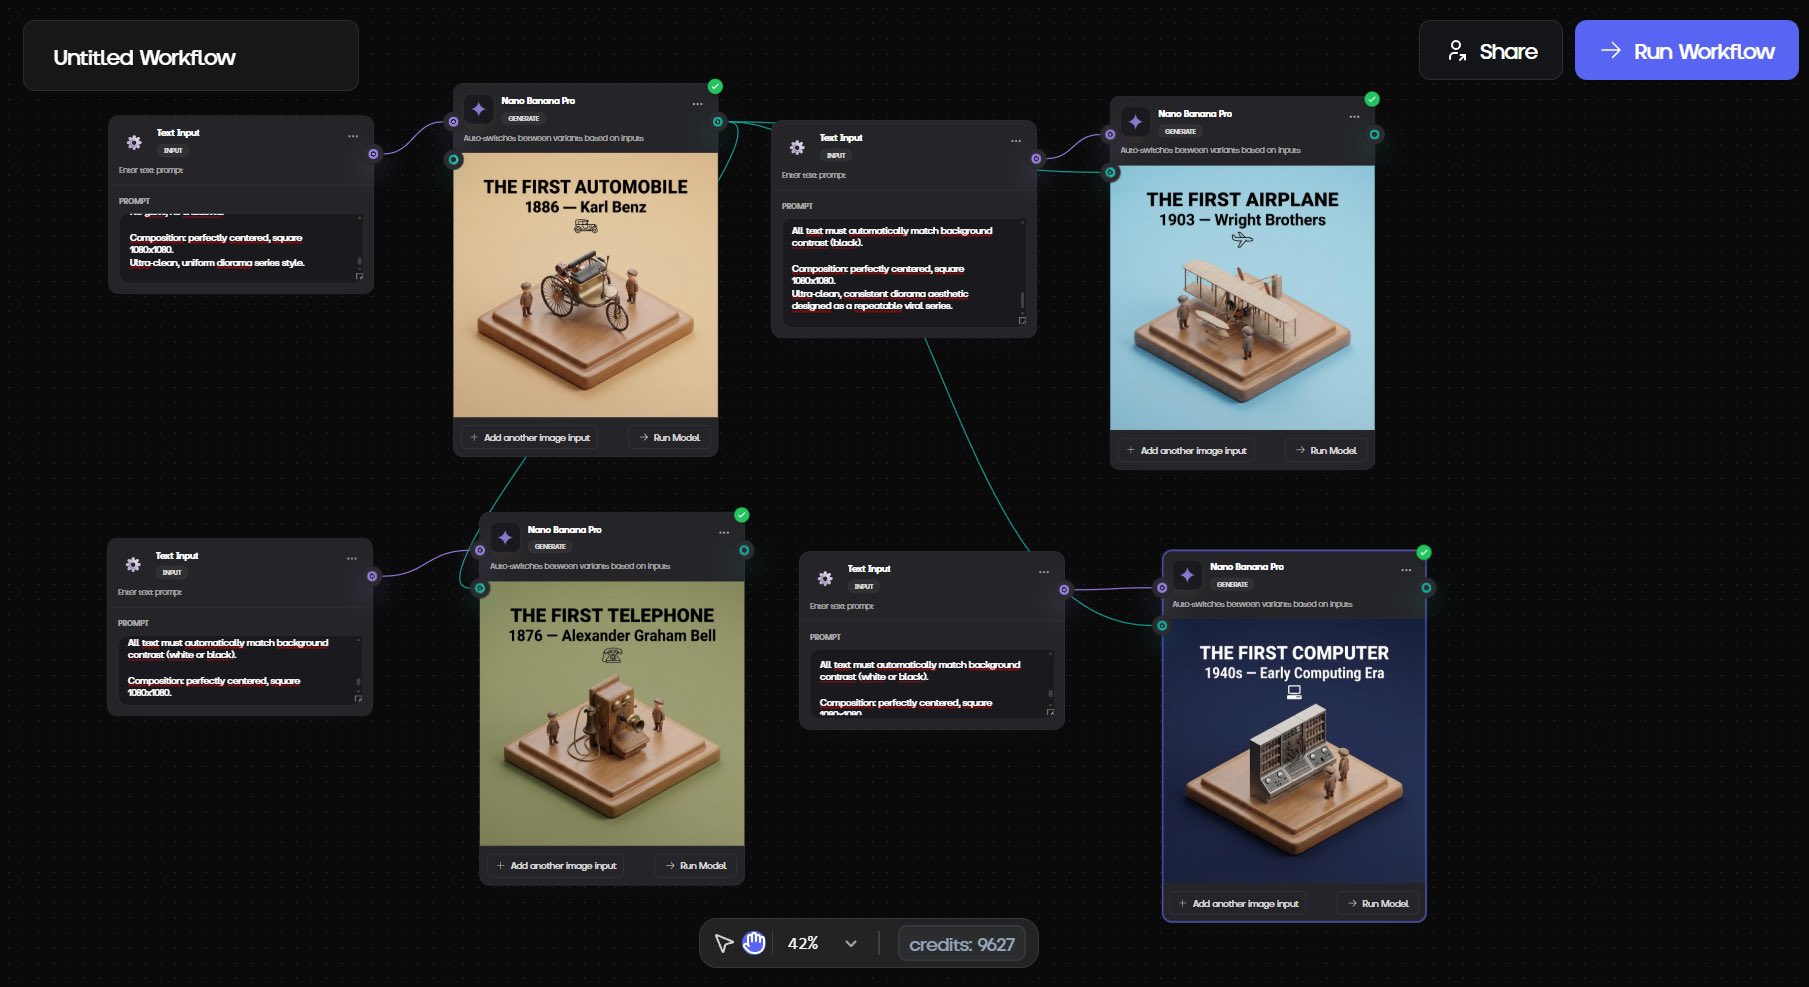Click the sparkle icon on the automobile node
The height and width of the screenshot is (987, 1809).
pyautogui.click(x=479, y=109)
